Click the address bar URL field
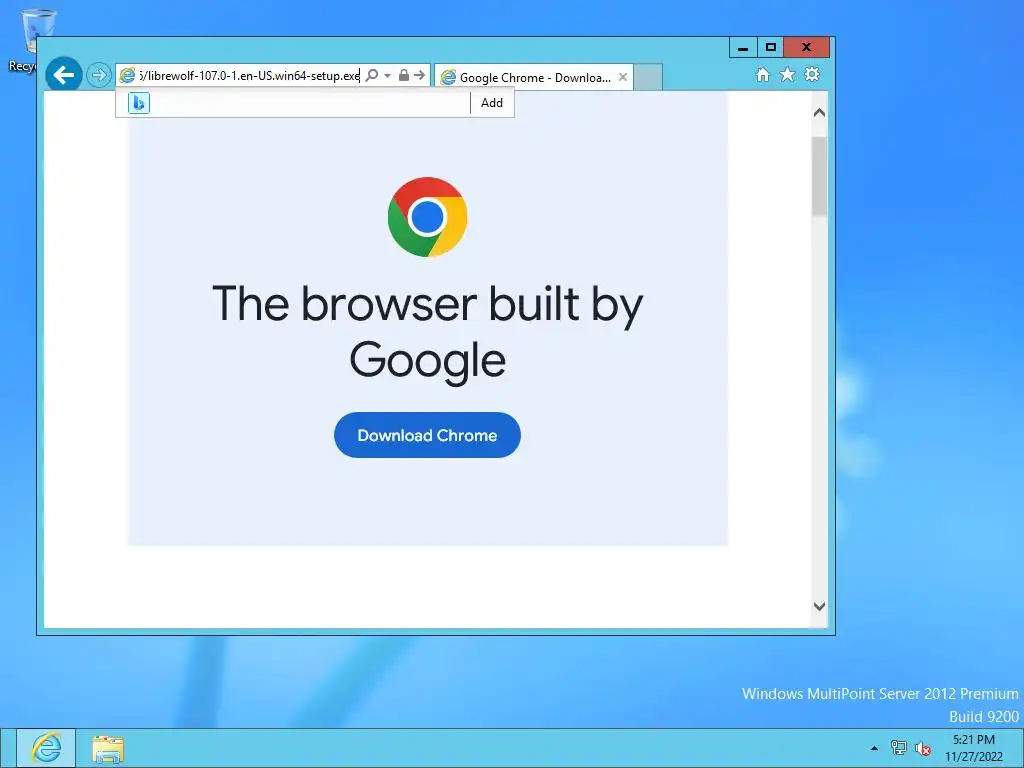 249,76
